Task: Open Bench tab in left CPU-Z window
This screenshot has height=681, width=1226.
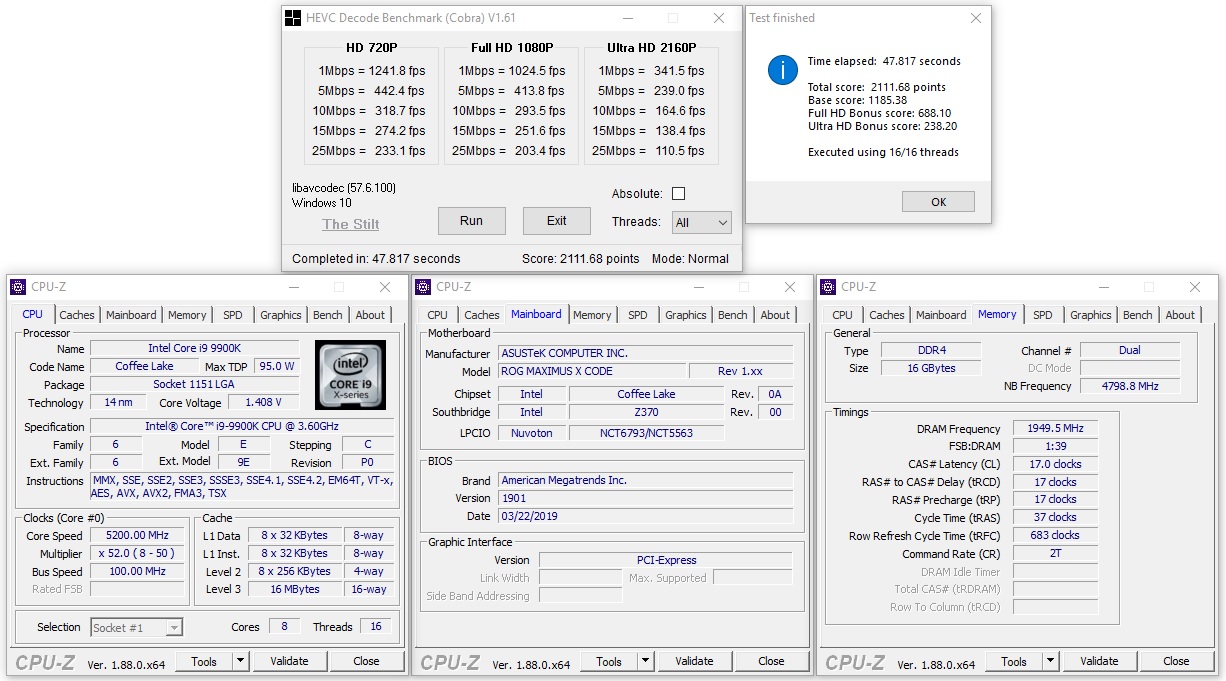Action: (328, 315)
